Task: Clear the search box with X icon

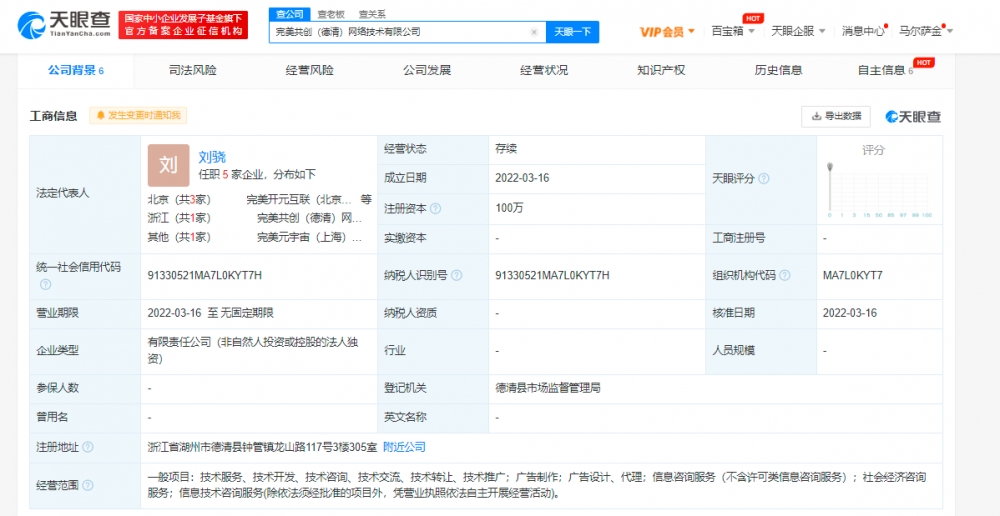Action: pos(534,32)
